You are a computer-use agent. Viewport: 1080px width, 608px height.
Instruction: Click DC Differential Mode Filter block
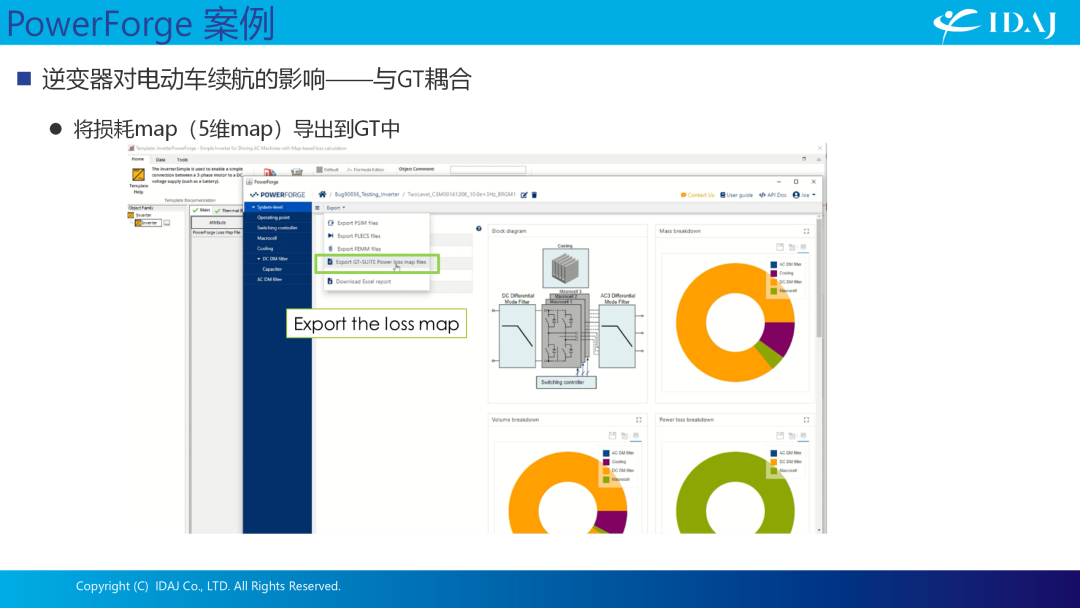point(517,336)
